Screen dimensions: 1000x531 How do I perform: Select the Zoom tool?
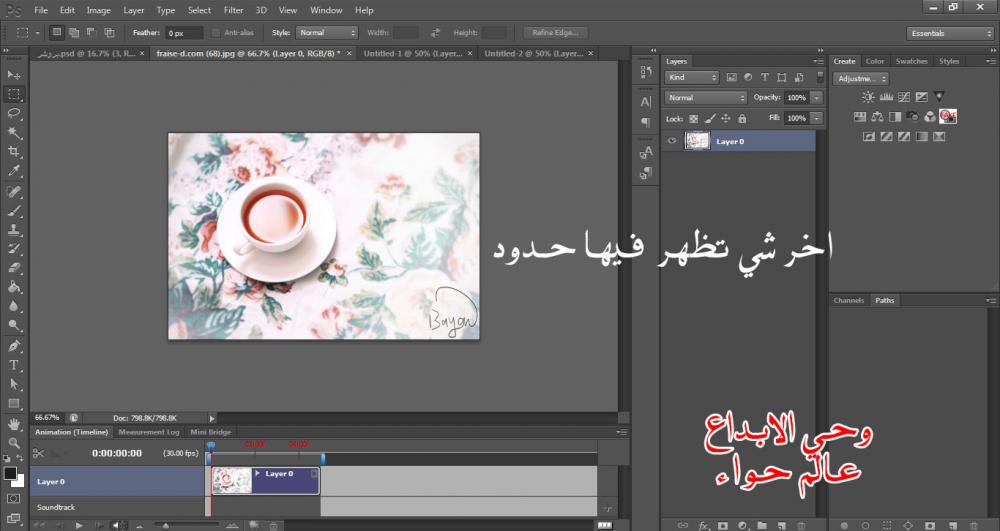tap(14, 441)
